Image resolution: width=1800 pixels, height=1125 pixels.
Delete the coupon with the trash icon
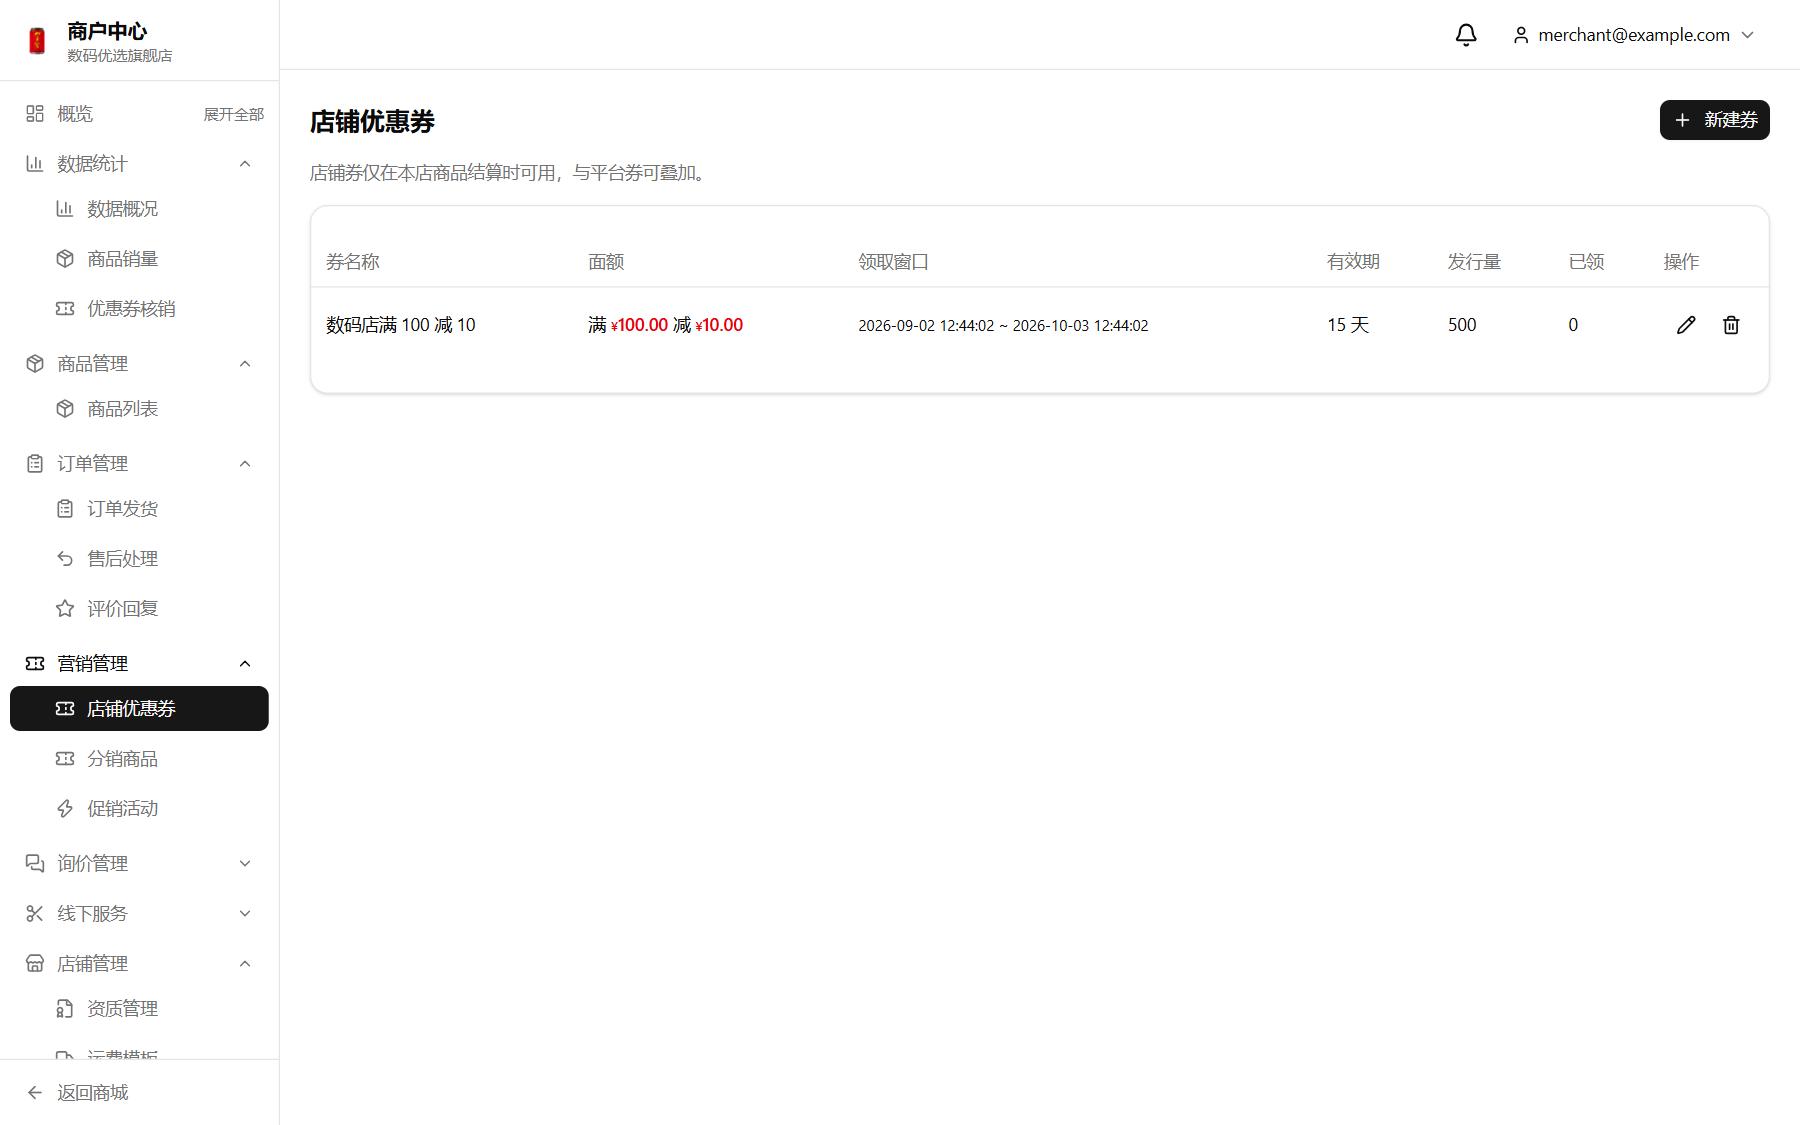[x=1731, y=325]
